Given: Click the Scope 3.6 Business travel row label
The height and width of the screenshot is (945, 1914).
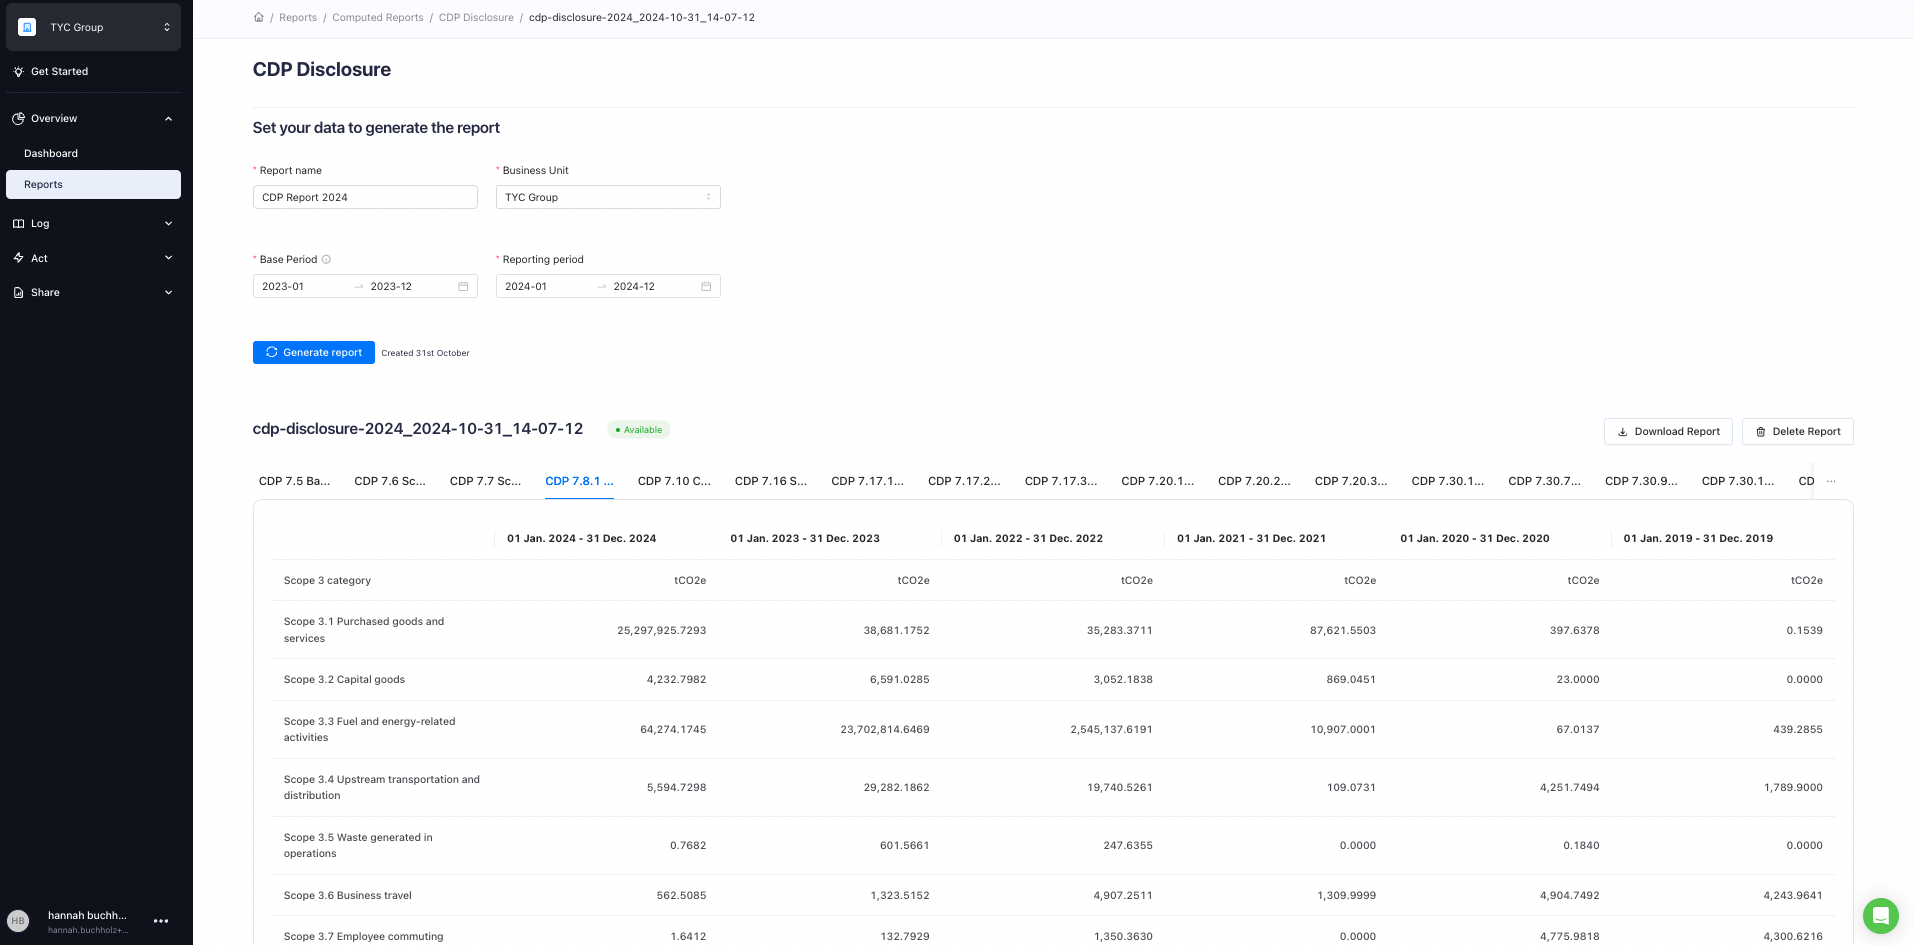Looking at the screenshot, I should [348, 895].
